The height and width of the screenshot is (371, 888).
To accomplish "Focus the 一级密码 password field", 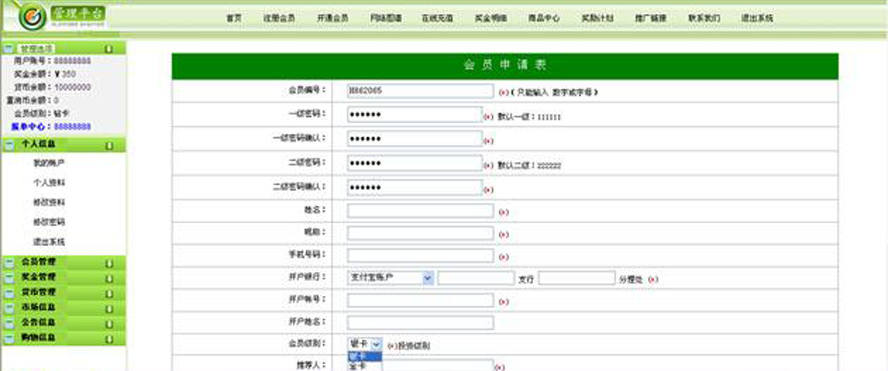I will (415, 115).
